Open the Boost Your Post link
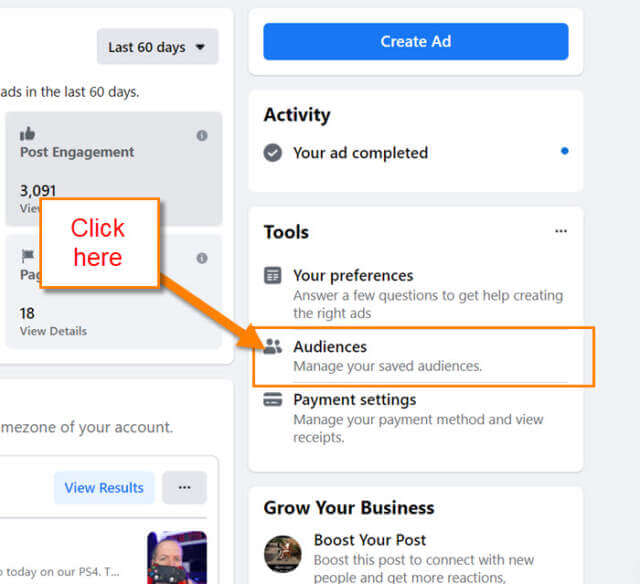This screenshot has height=584, width=640. pyautogui.click(x=369, y=540)
